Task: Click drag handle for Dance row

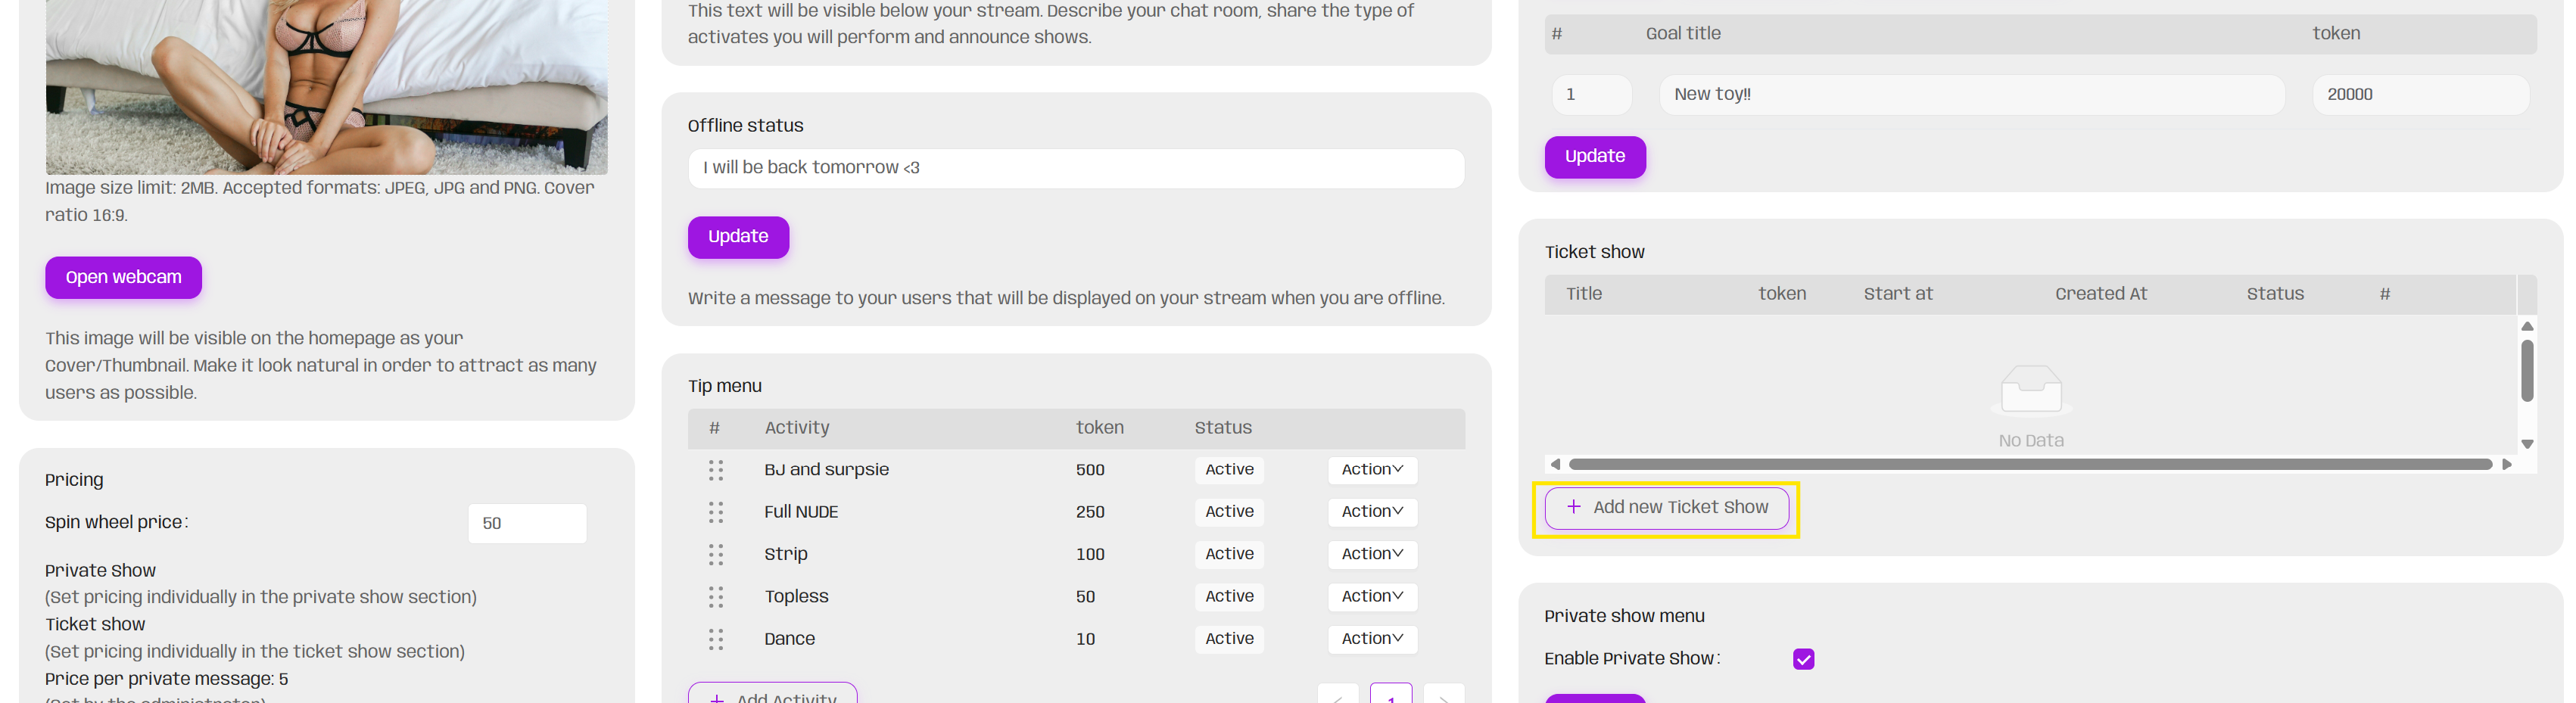Action: [715, 639]
